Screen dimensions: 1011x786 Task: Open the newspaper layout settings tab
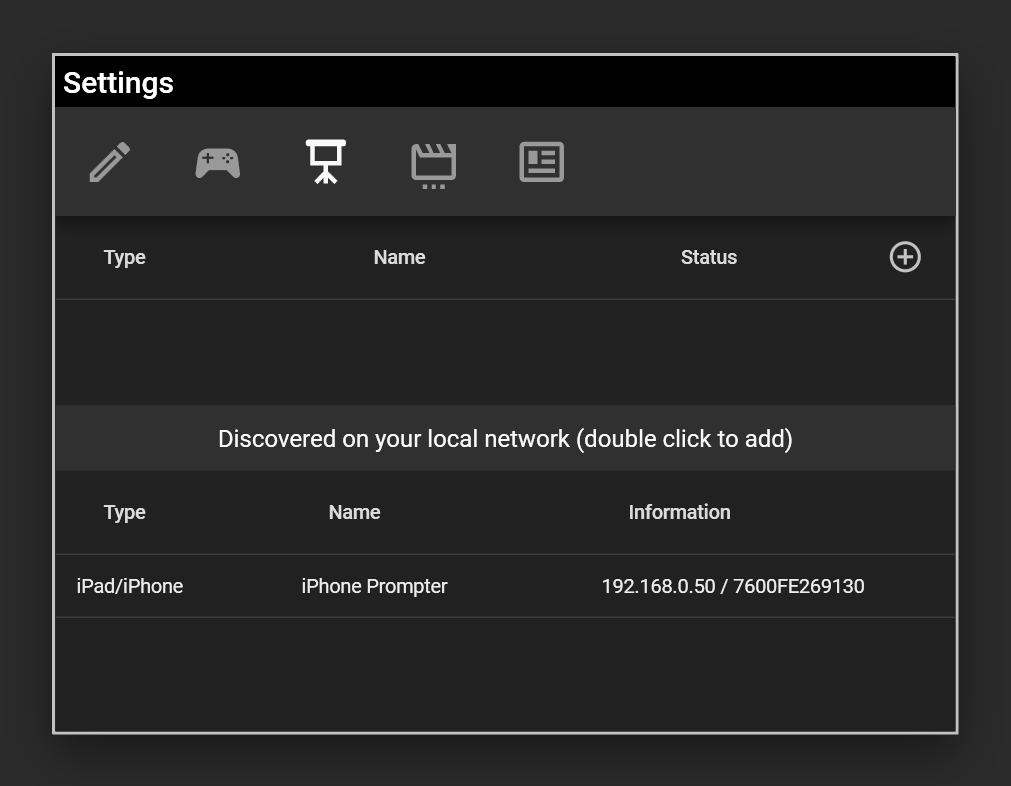tap(541, 162)
